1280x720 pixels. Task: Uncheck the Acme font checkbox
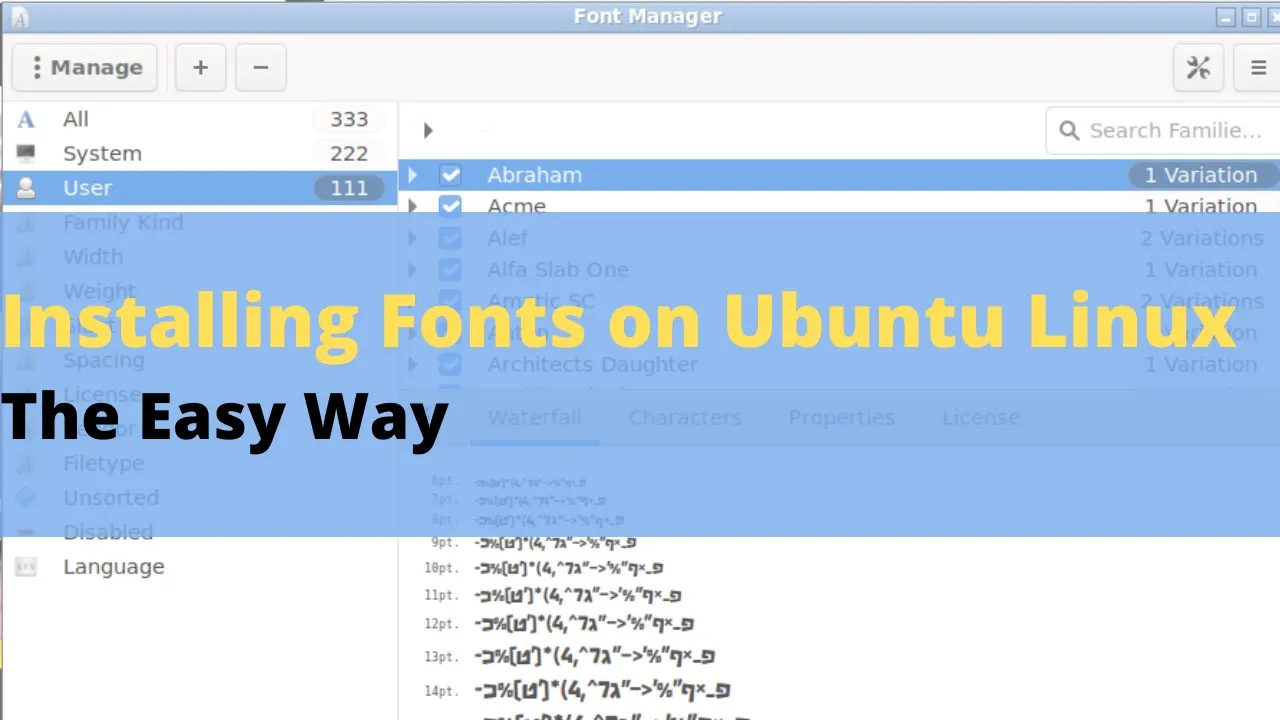point(450,206)
